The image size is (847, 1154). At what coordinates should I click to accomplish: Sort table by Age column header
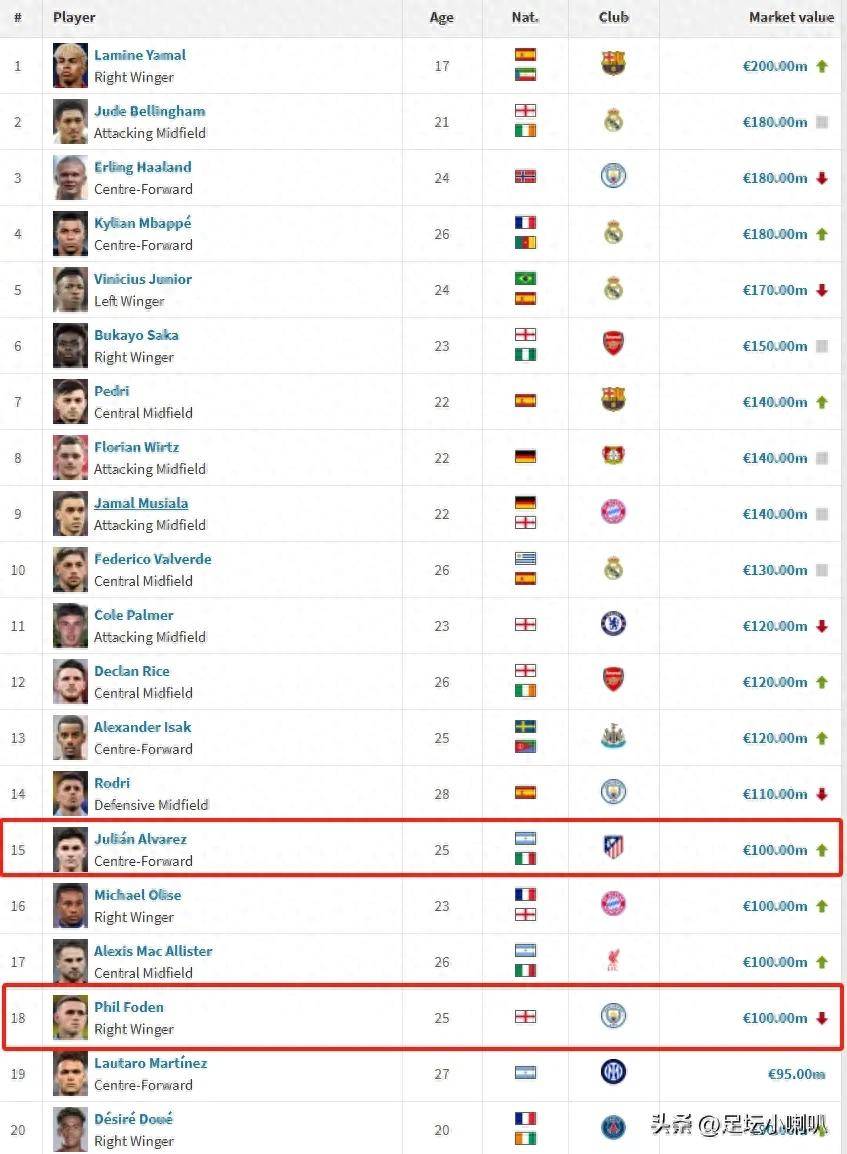point(442,17)
